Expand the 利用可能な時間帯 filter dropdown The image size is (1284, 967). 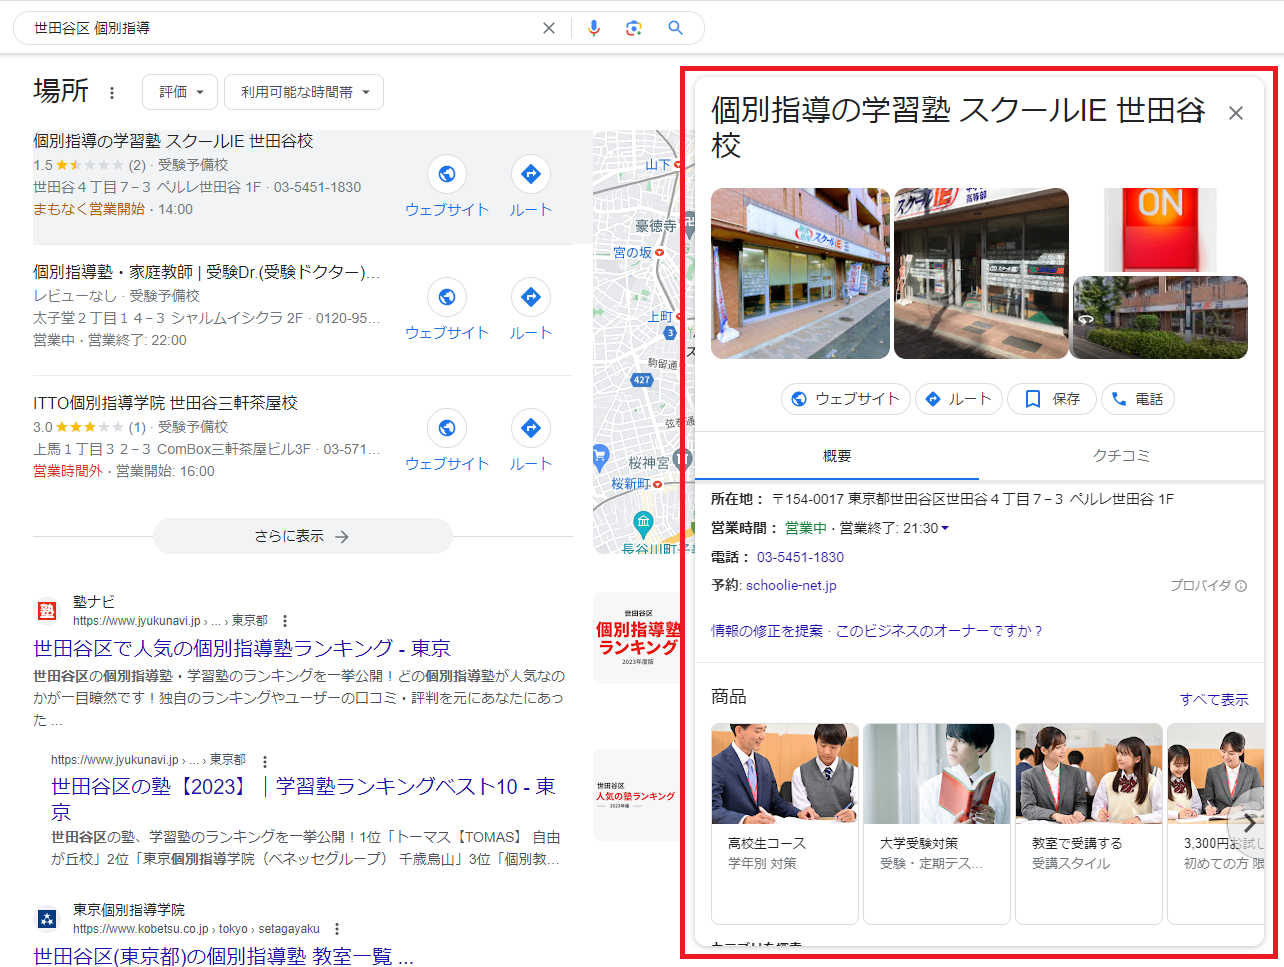(x=304, y=92)
